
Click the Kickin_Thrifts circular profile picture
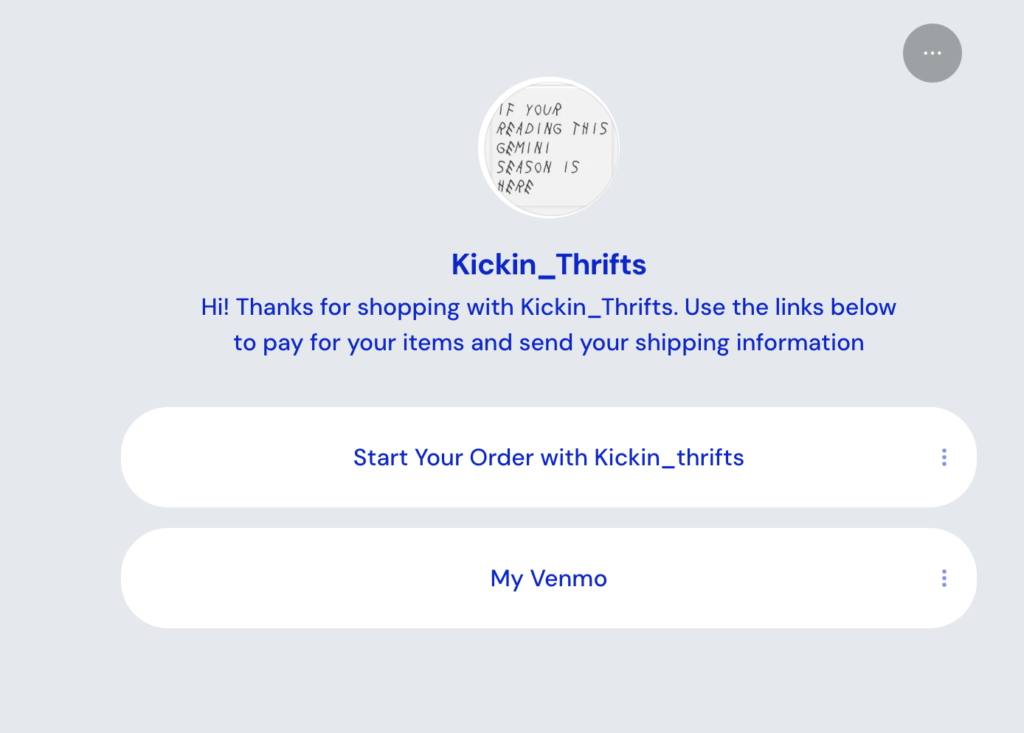coord(549,148)
